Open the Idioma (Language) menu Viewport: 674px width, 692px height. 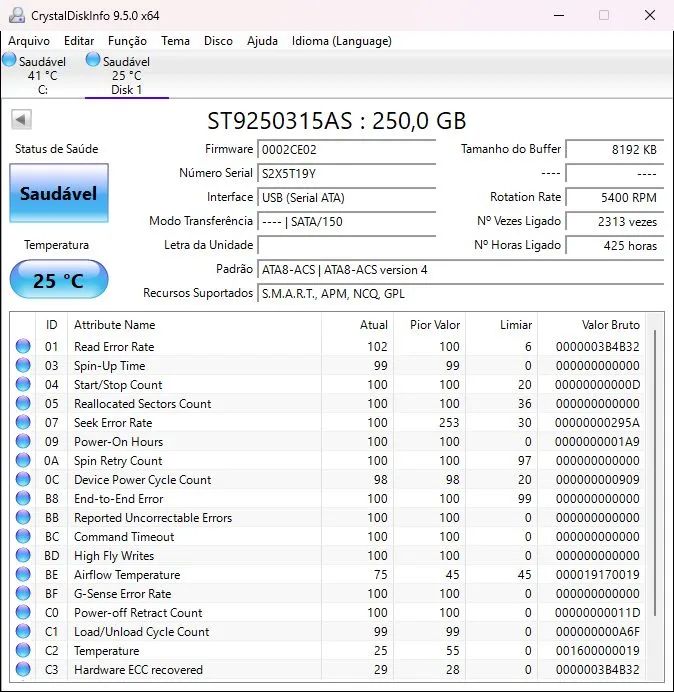click(342, 41)
